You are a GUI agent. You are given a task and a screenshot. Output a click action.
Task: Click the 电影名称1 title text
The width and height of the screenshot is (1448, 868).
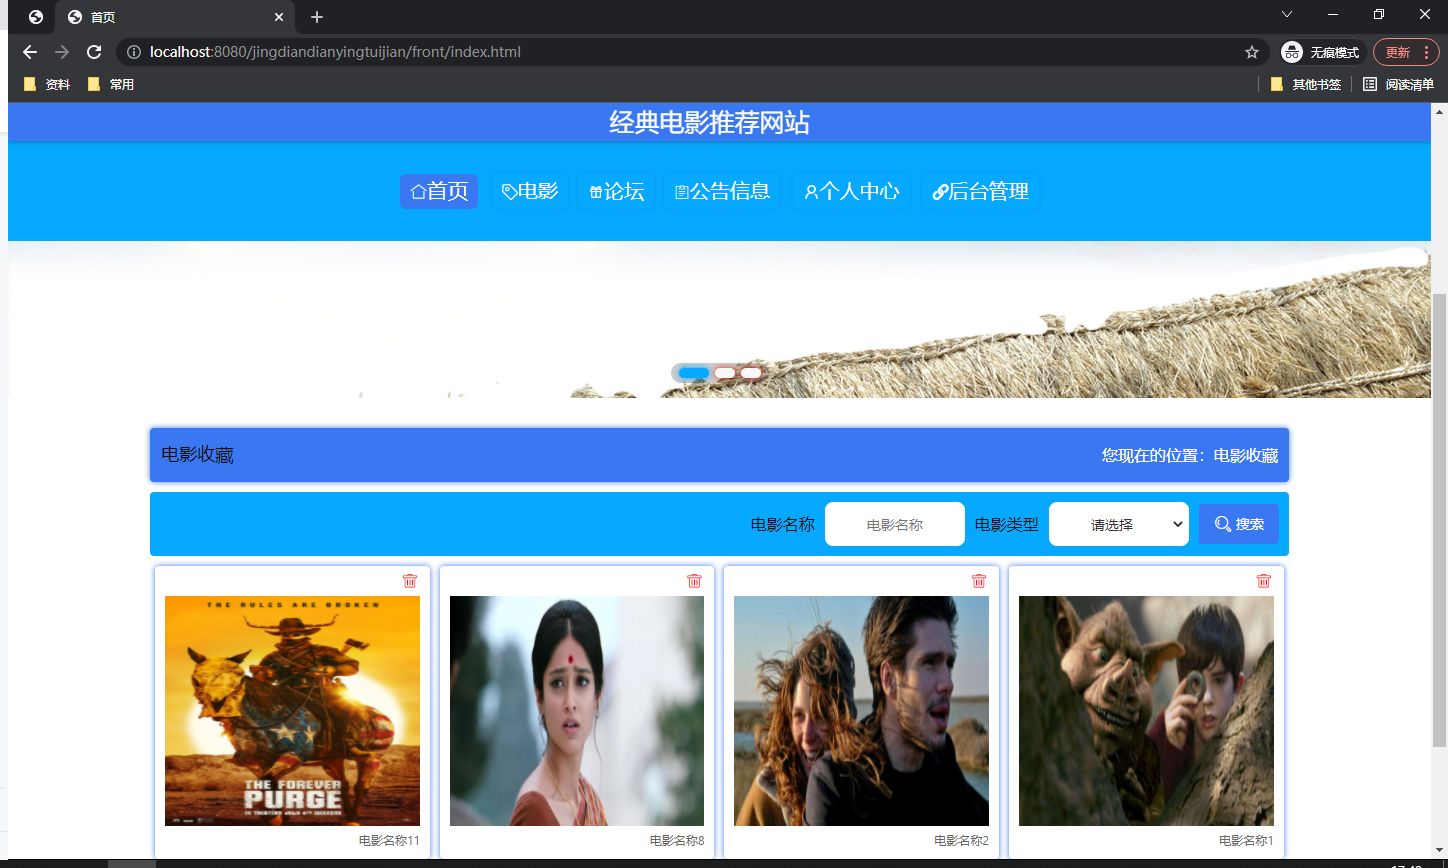point(1246,841)
